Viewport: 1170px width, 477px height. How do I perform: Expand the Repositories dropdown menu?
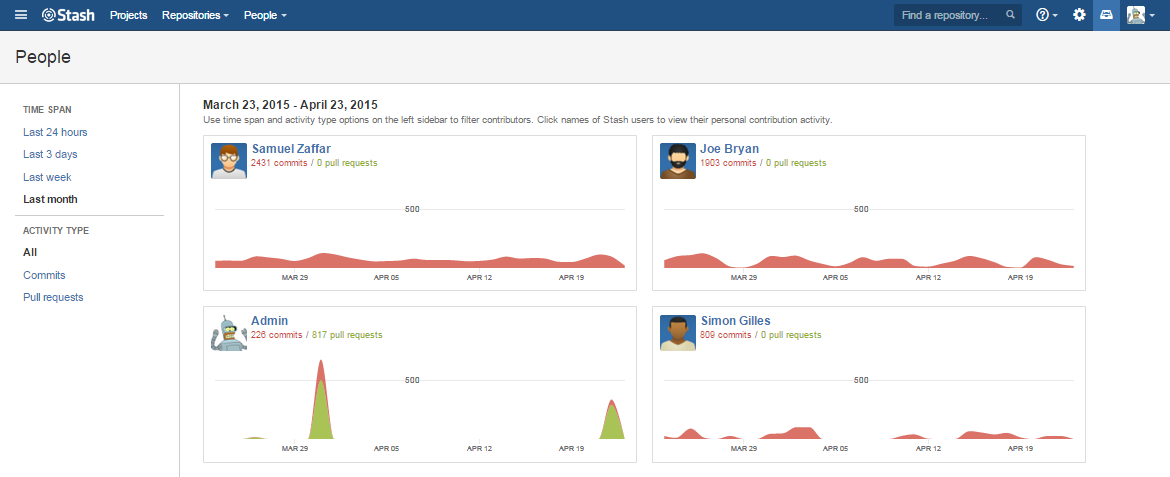195,15
